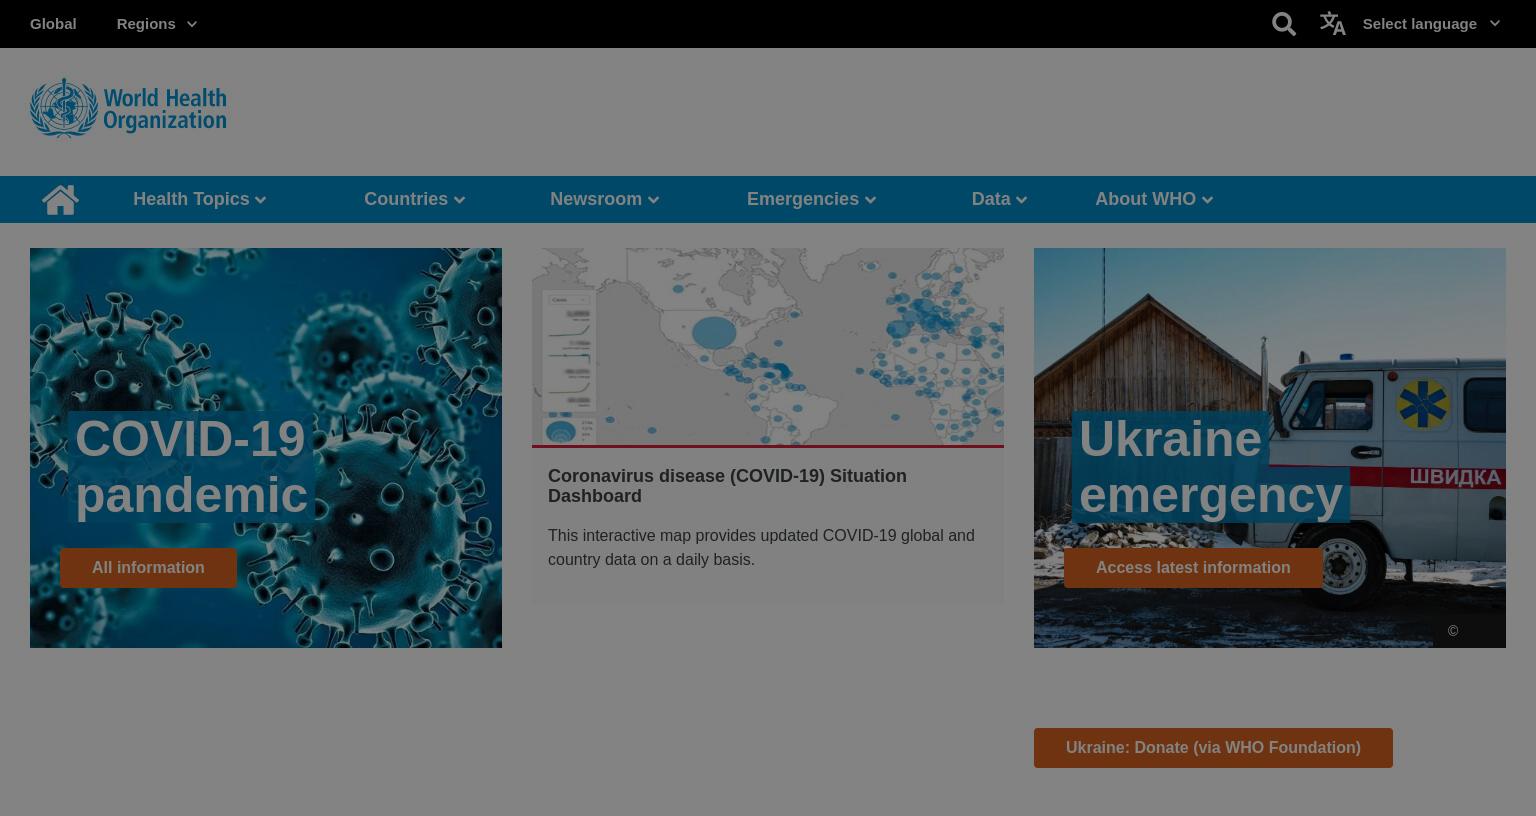Click Ukraine: Donate (via WHO Foundation) button
Image resolution: width=1536 pixels, height=816 pixels.
(x=1213, y=748)
